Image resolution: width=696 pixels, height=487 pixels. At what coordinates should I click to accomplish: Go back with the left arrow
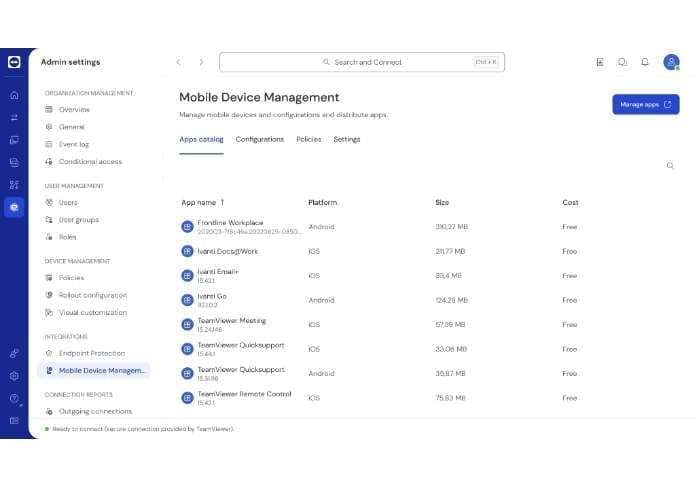(x=178, y=62)
